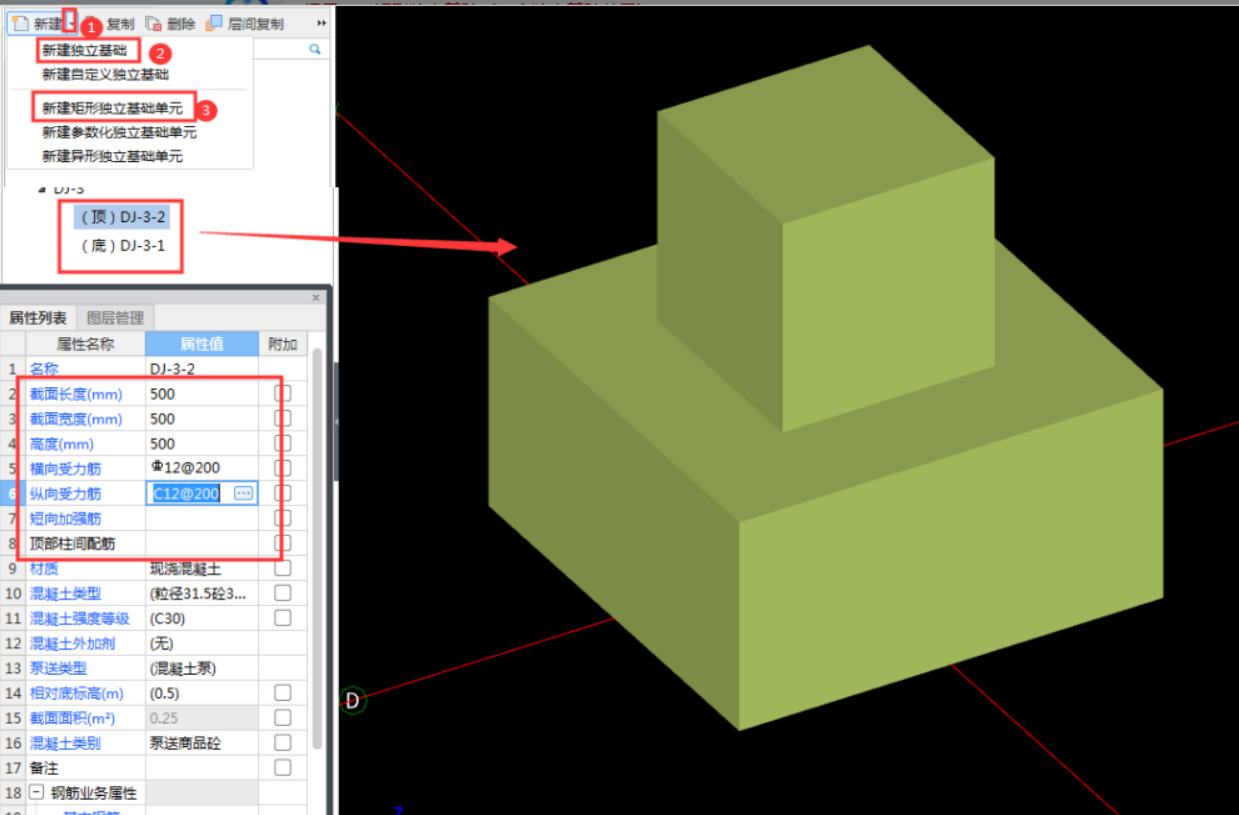Image resolution: width=1239 pixels, height=815 pixels.
Task: Choose 新建异形独立基础单元 from the menu
Action: [x=112, y=156]
